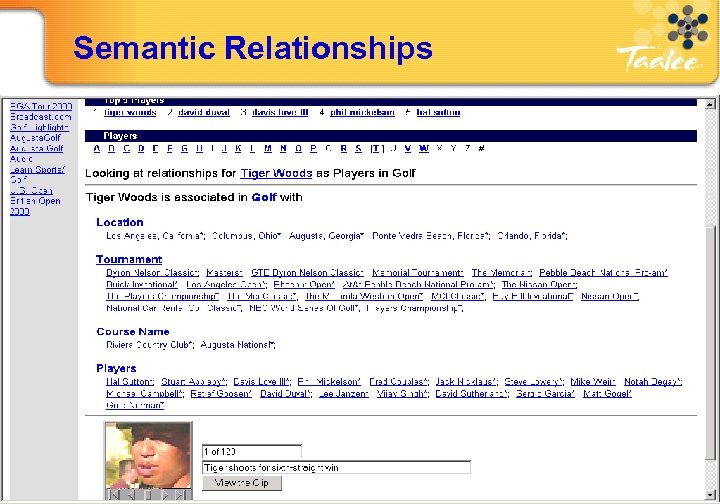The image size is (720, 504).
Task: Open Byron Nelson Classic tournament link
Action: [152, 273]
